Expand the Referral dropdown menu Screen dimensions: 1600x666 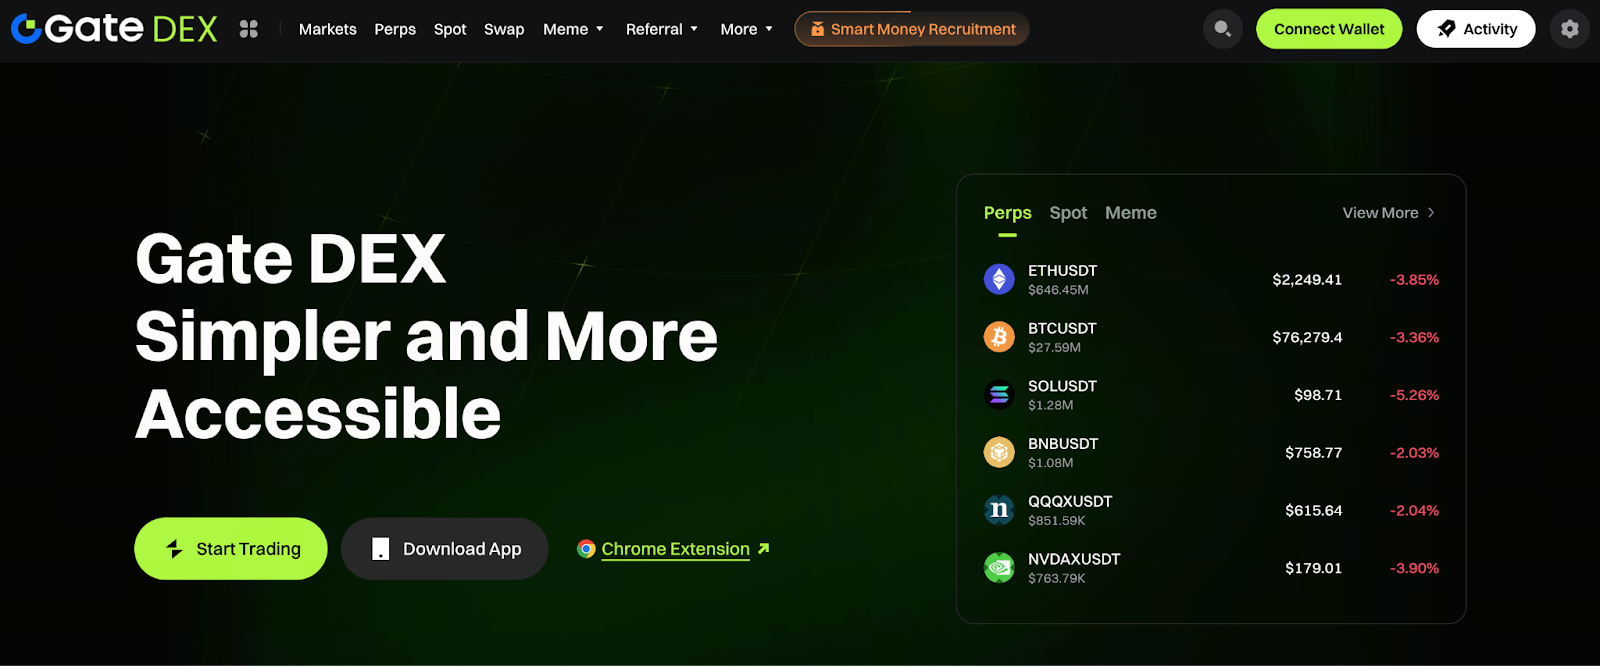[662, 29]
